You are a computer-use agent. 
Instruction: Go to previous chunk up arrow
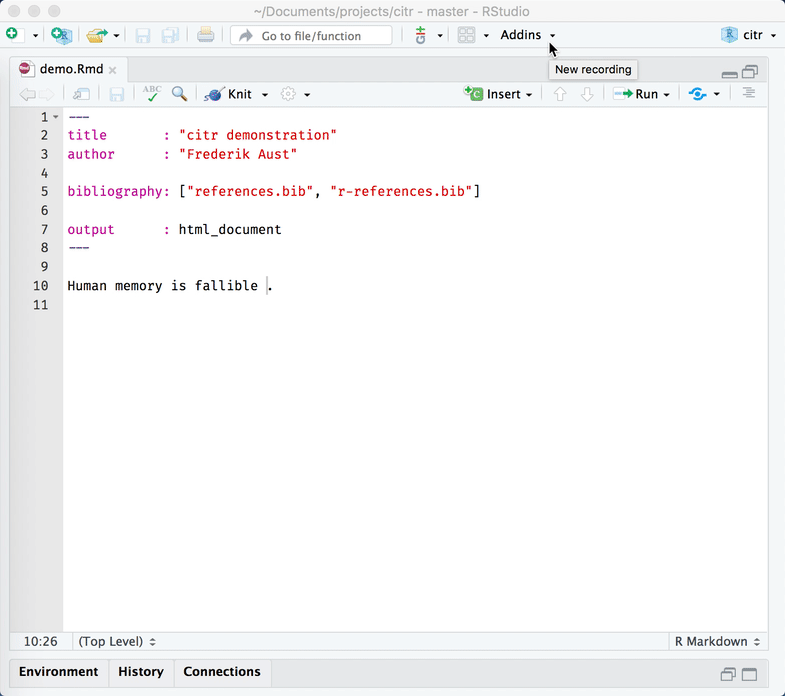click(x=560, y=94)
